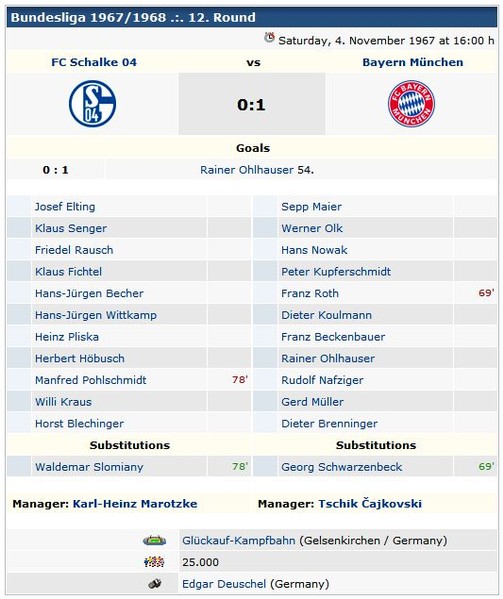Select Gerd Müller in Bayern lineup

click(312, 402)
